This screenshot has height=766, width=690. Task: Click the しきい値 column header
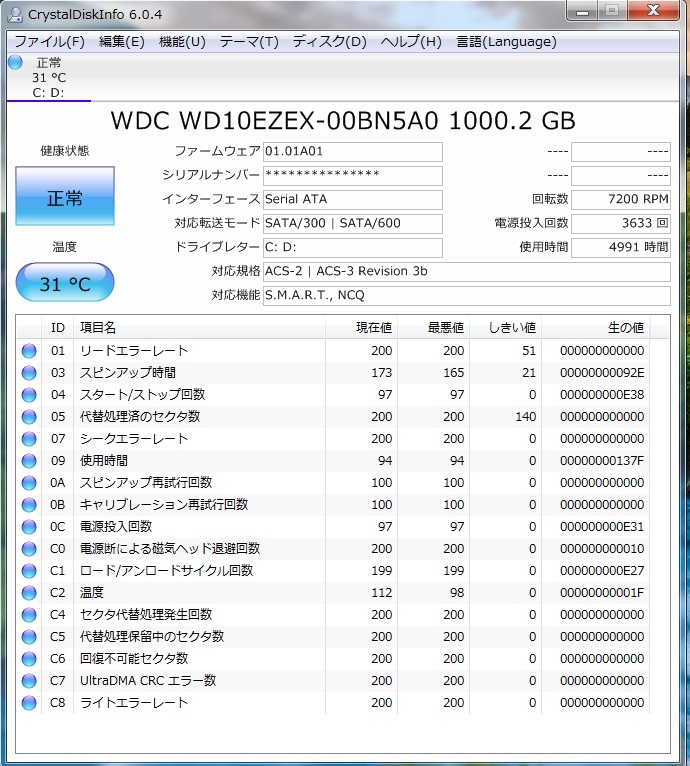point(505,327)
